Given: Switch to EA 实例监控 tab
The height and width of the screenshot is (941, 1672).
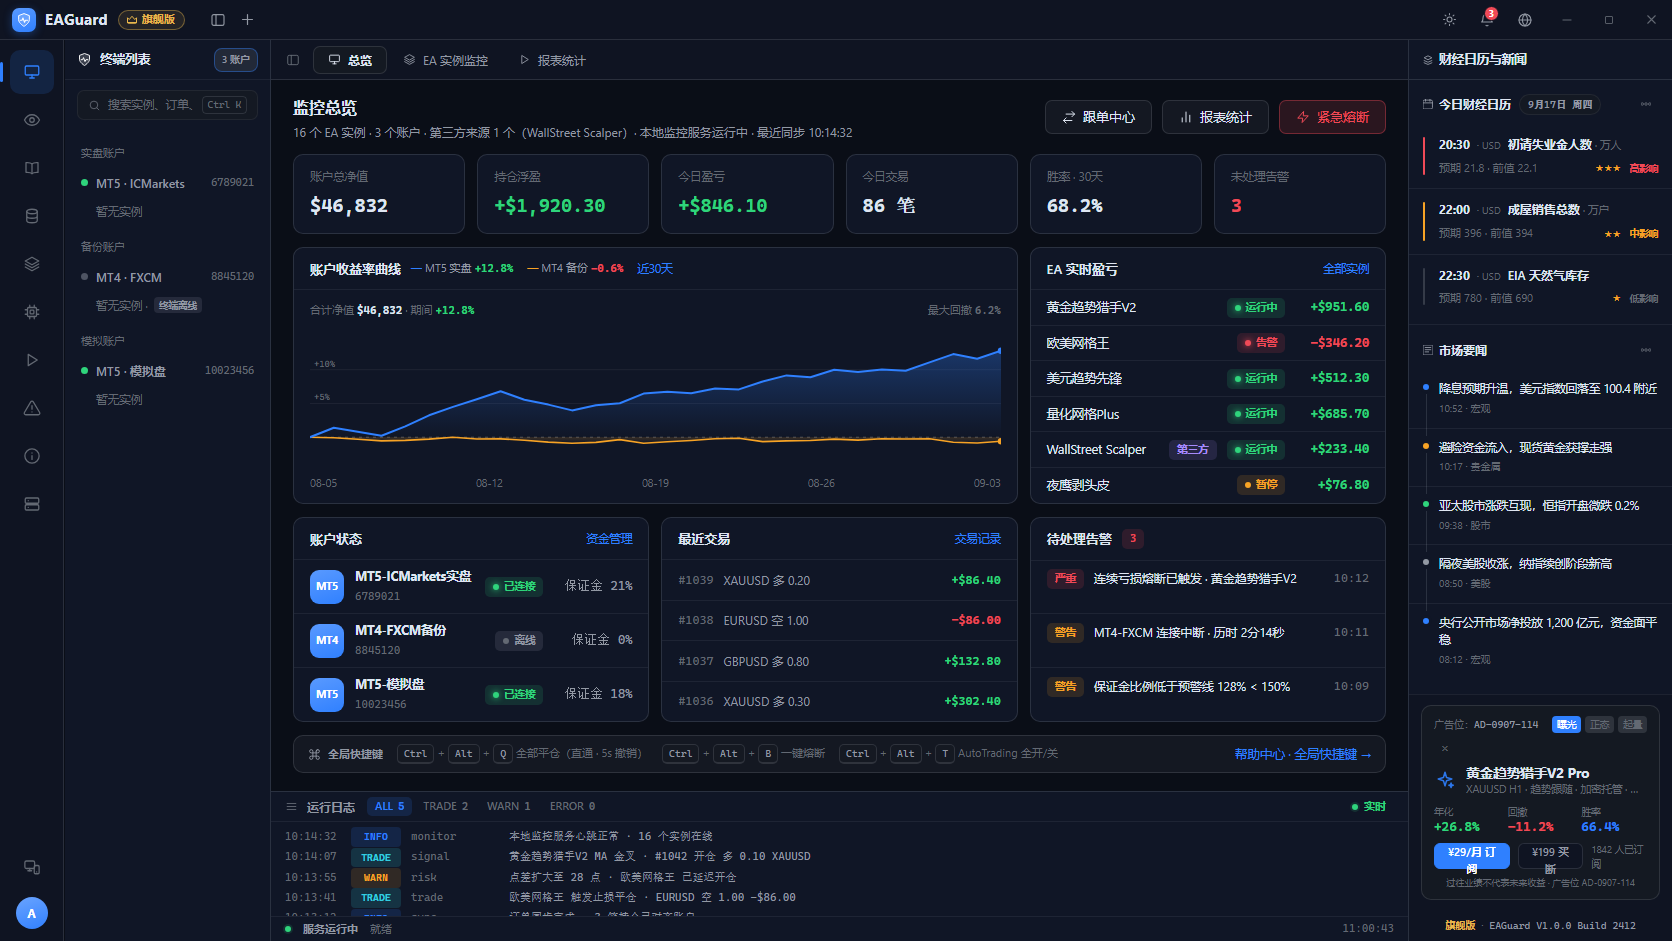Looking at the screenshot, I should coord(446,60).
